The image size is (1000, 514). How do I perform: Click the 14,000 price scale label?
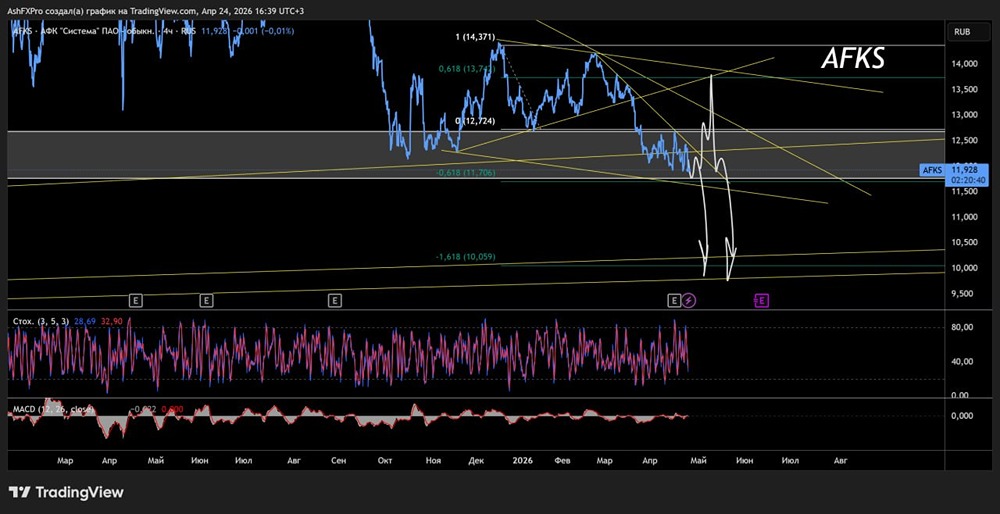964,64
